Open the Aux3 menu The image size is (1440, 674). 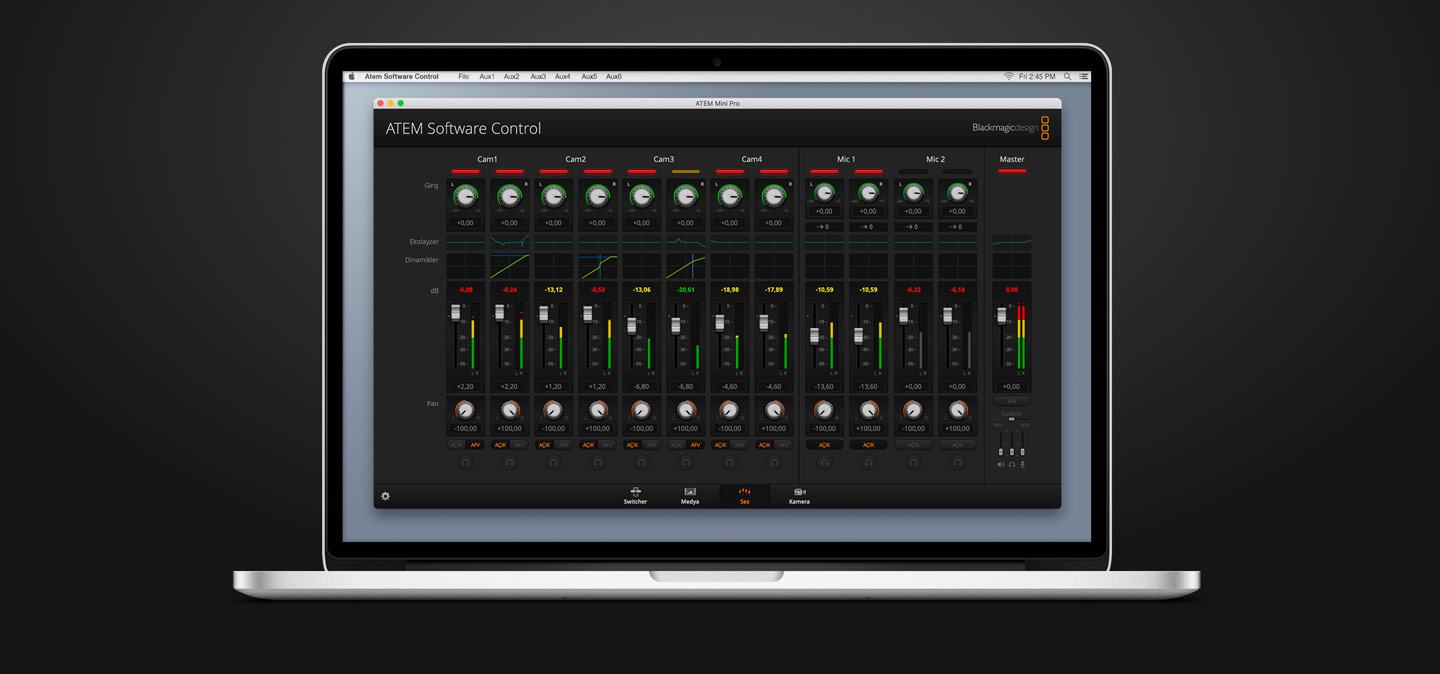[538, 77]
